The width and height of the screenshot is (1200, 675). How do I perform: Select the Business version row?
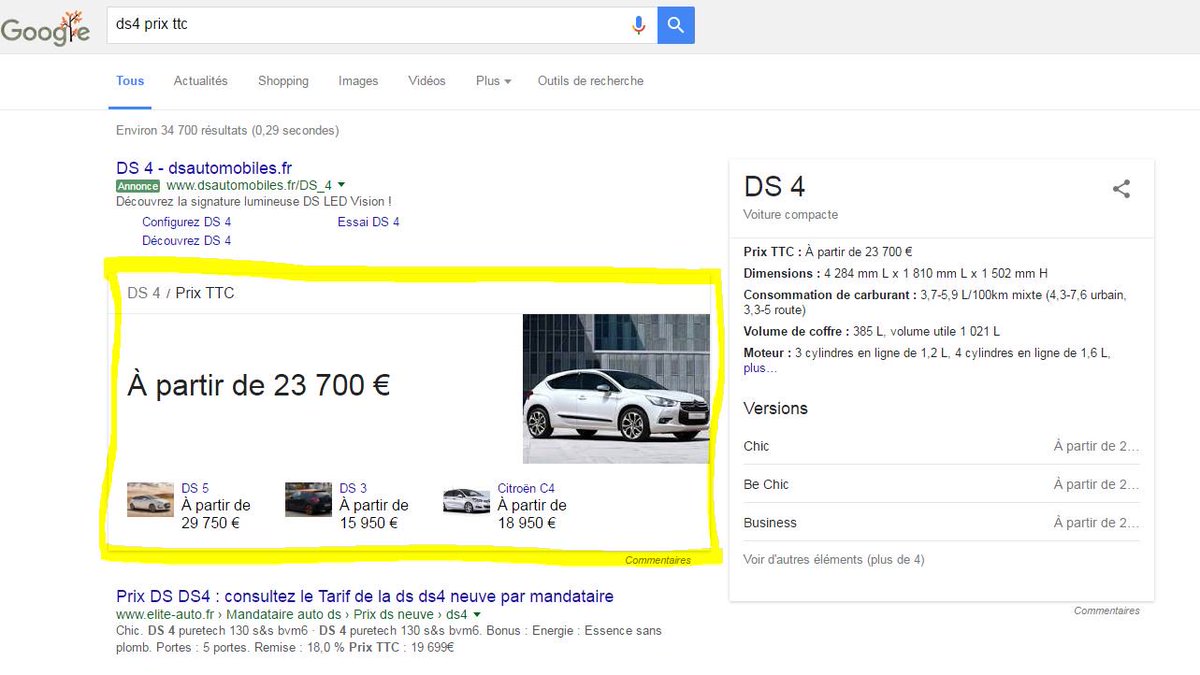(941, 523)
